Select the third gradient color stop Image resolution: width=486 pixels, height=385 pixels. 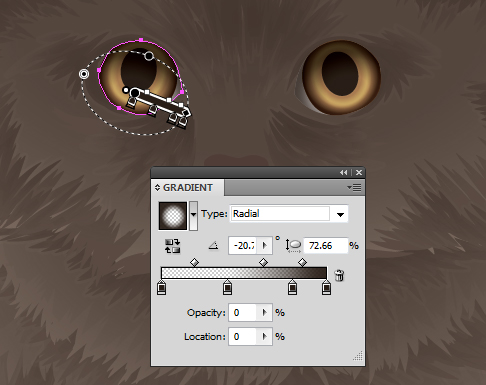(x=292, y=288)
